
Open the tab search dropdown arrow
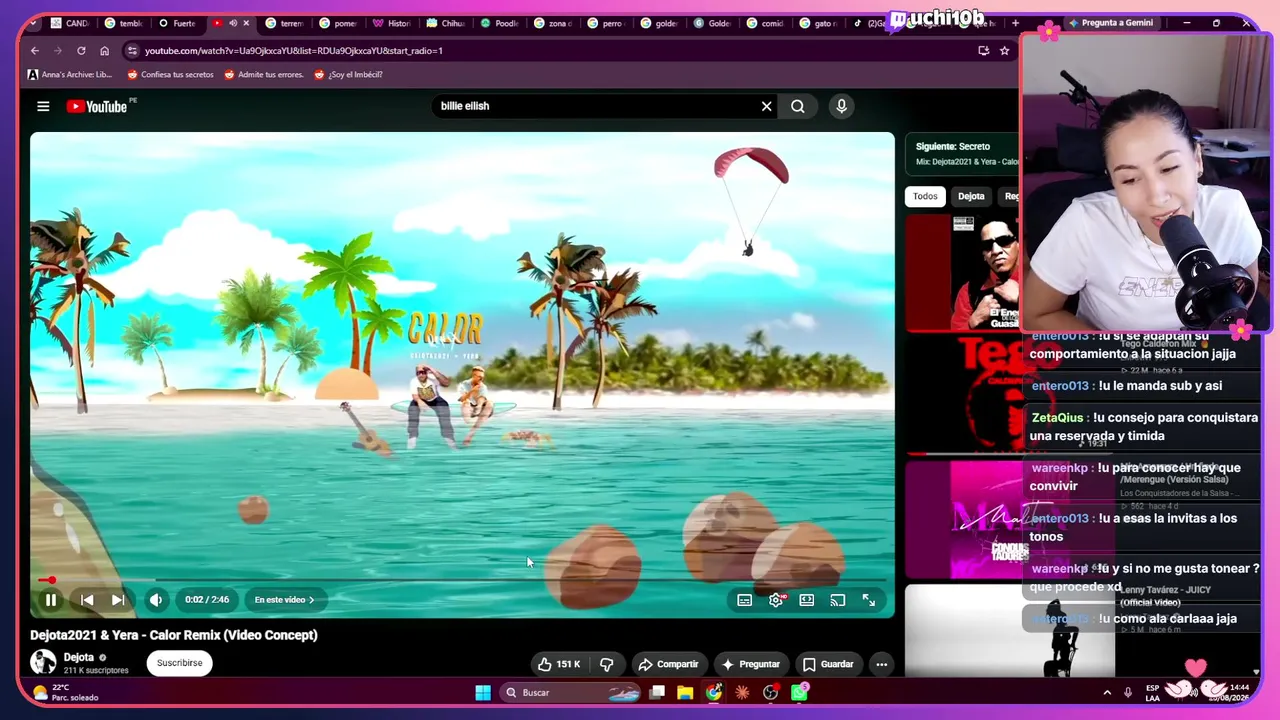coord(33,23)
